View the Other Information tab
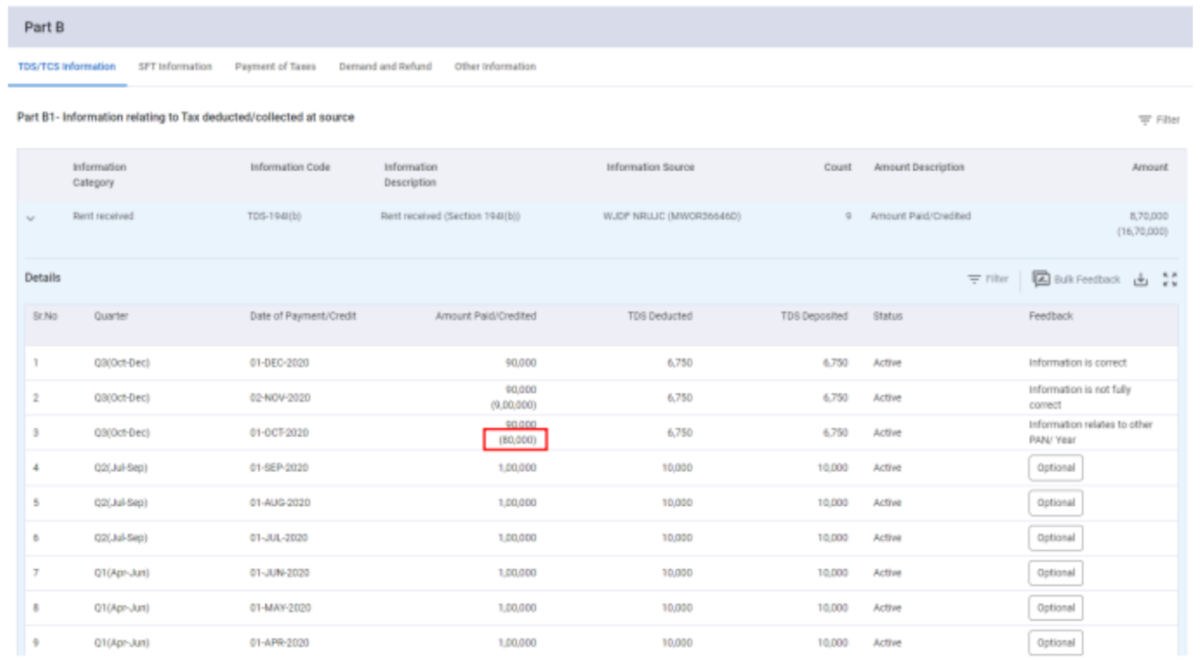1200x660 pixels. [x=495, y=67]
